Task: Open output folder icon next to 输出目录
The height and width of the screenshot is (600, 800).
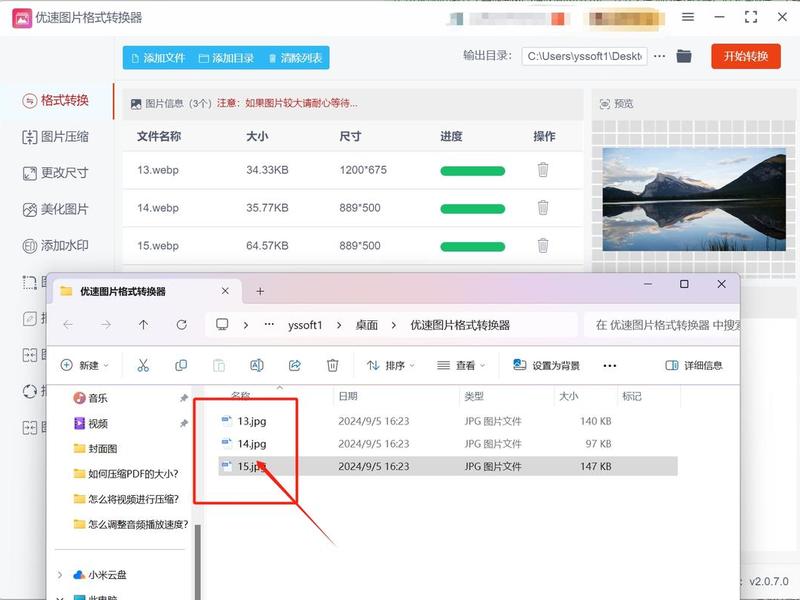Action: pos(684,56)
